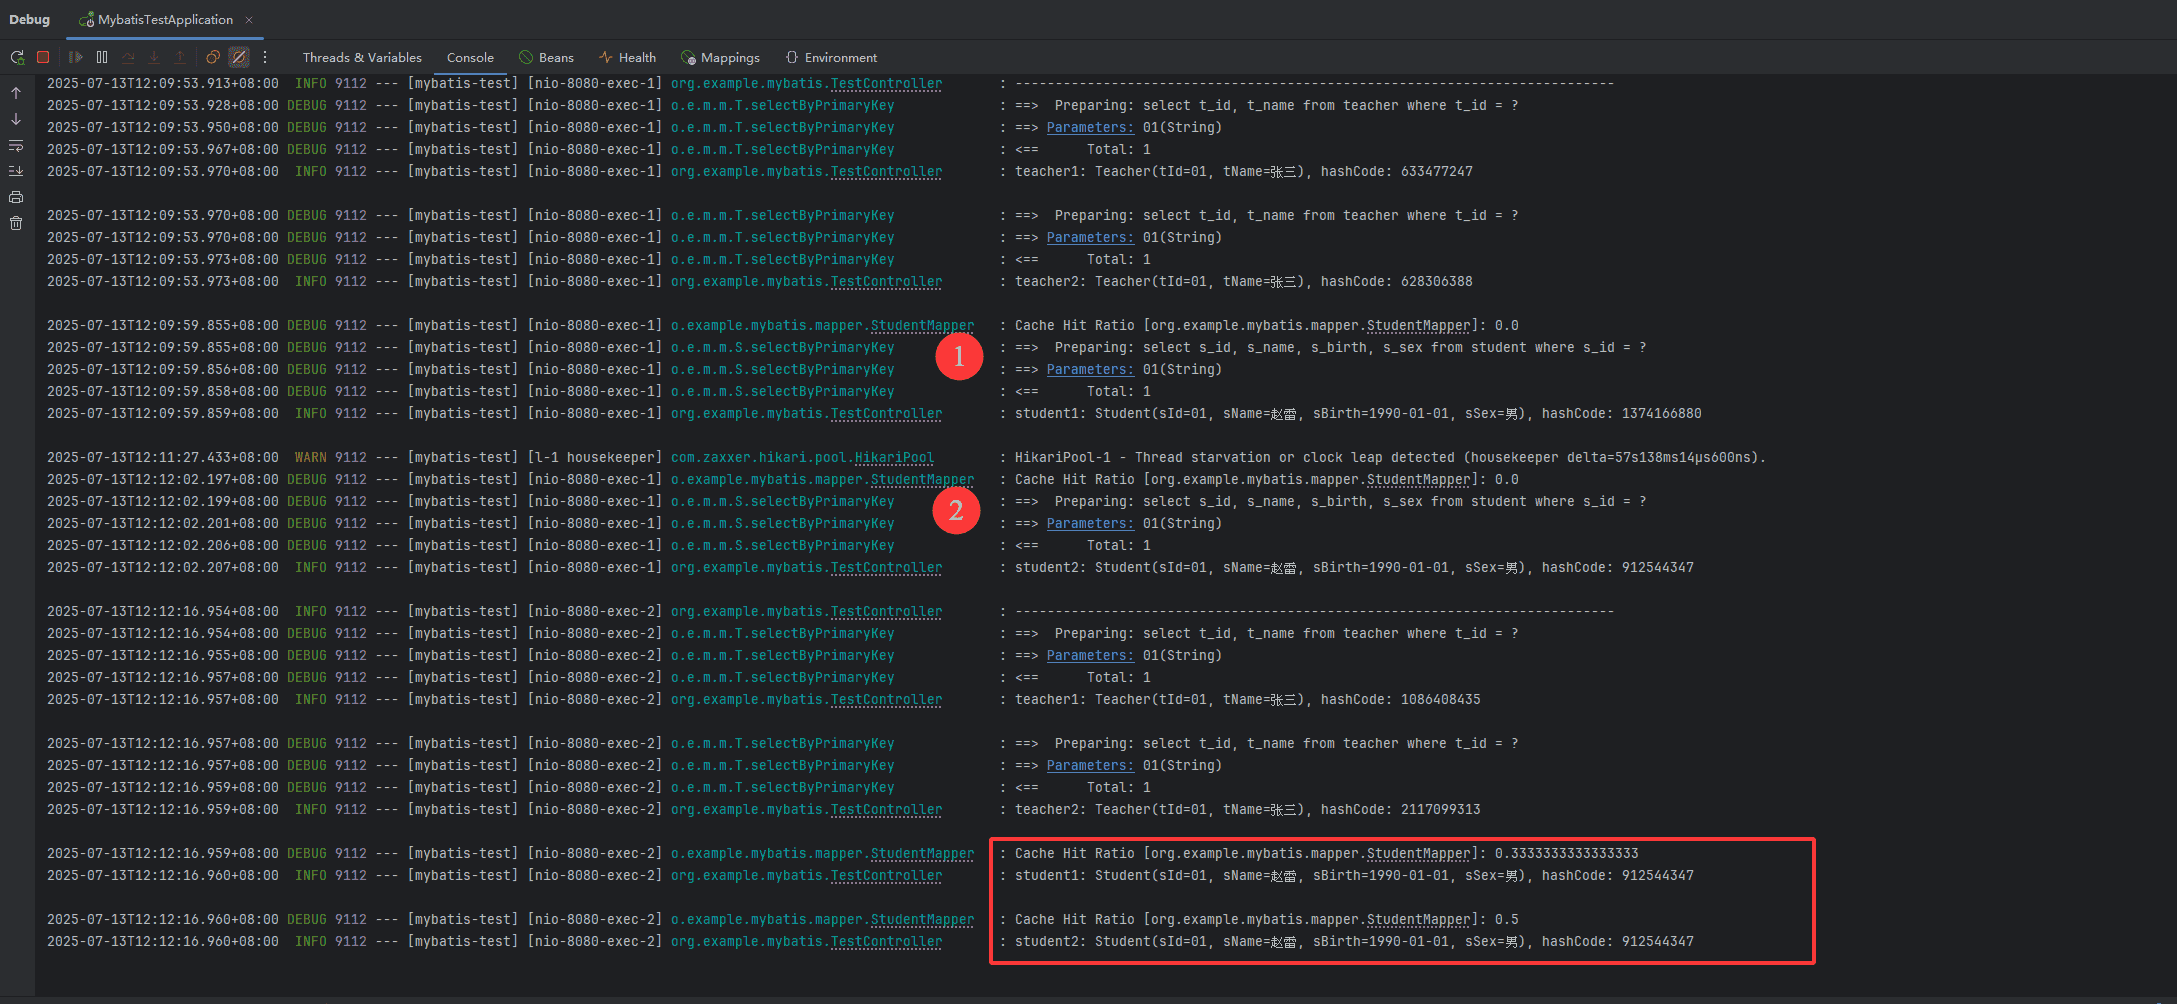Viewport: 2177px width, 1004px height.
Task: Open TestController link in 12:09:59.859 line
Action: point(886,413)
